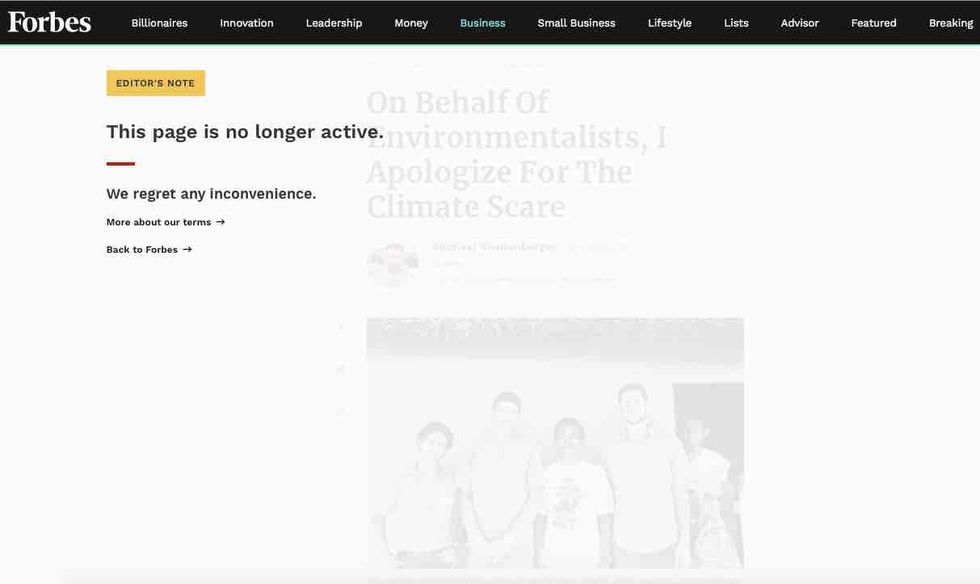Click the faded climate scare article headline

coord(515,154)
